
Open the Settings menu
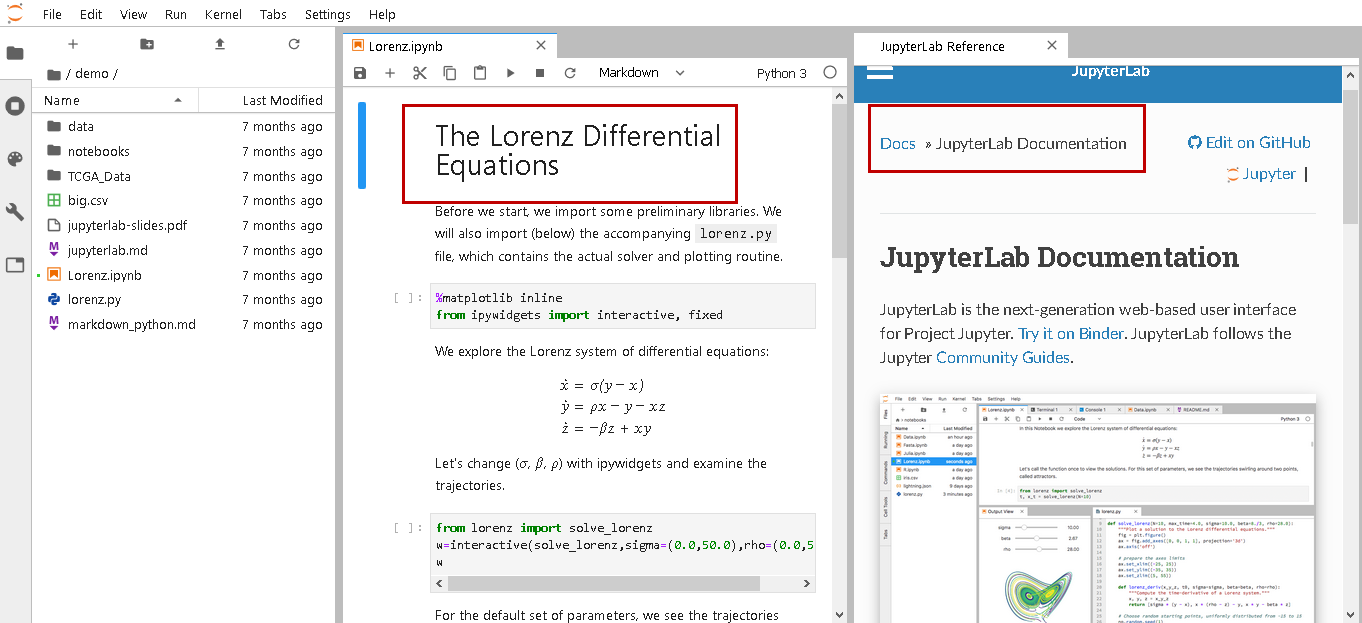[328, 14]
